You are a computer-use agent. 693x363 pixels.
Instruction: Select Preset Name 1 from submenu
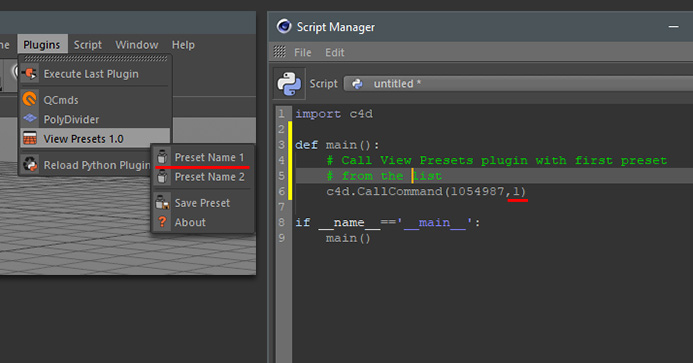pyautogui.click(x=203, y=157)
